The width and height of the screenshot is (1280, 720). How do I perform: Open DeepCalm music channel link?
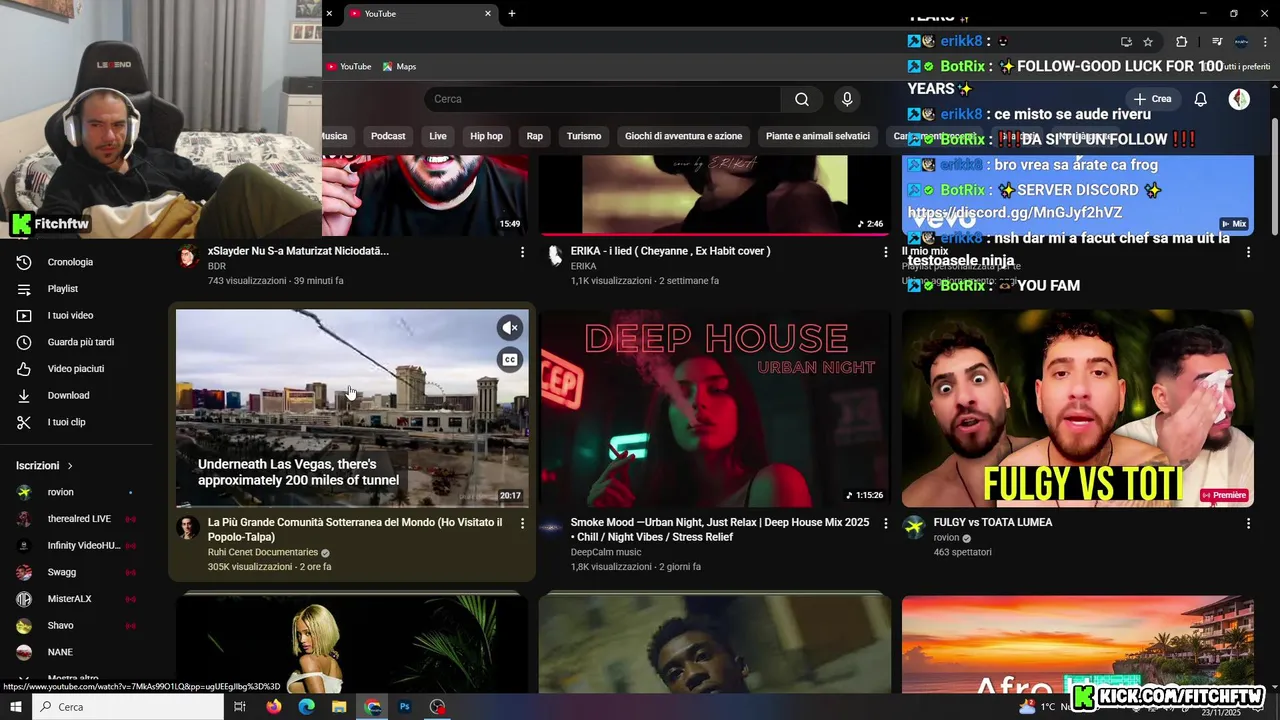point(606,553)
